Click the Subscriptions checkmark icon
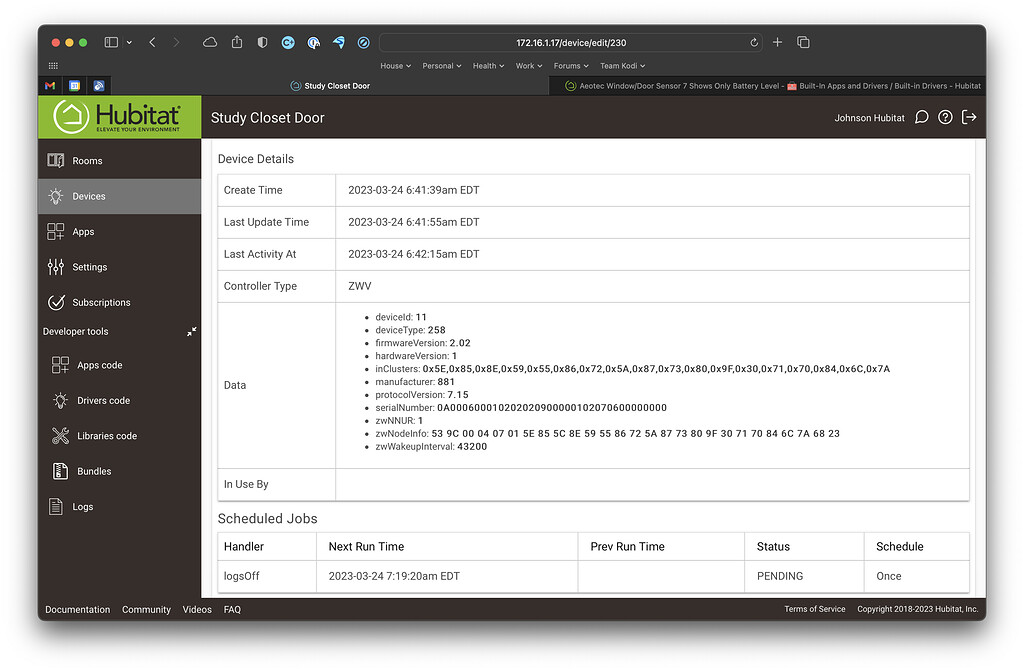Screen dimensions: 1024x671 click(x=56, y=302)
